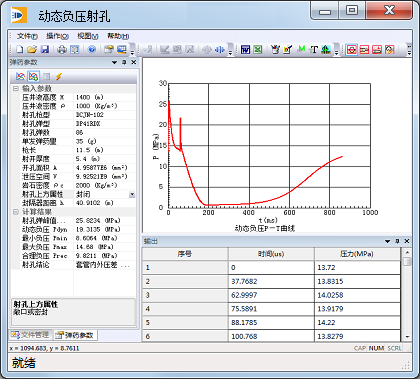Screen dimensions: 420x380
Task: Select the 动态负压 Pdyn result row
Action: click(73, 229)
